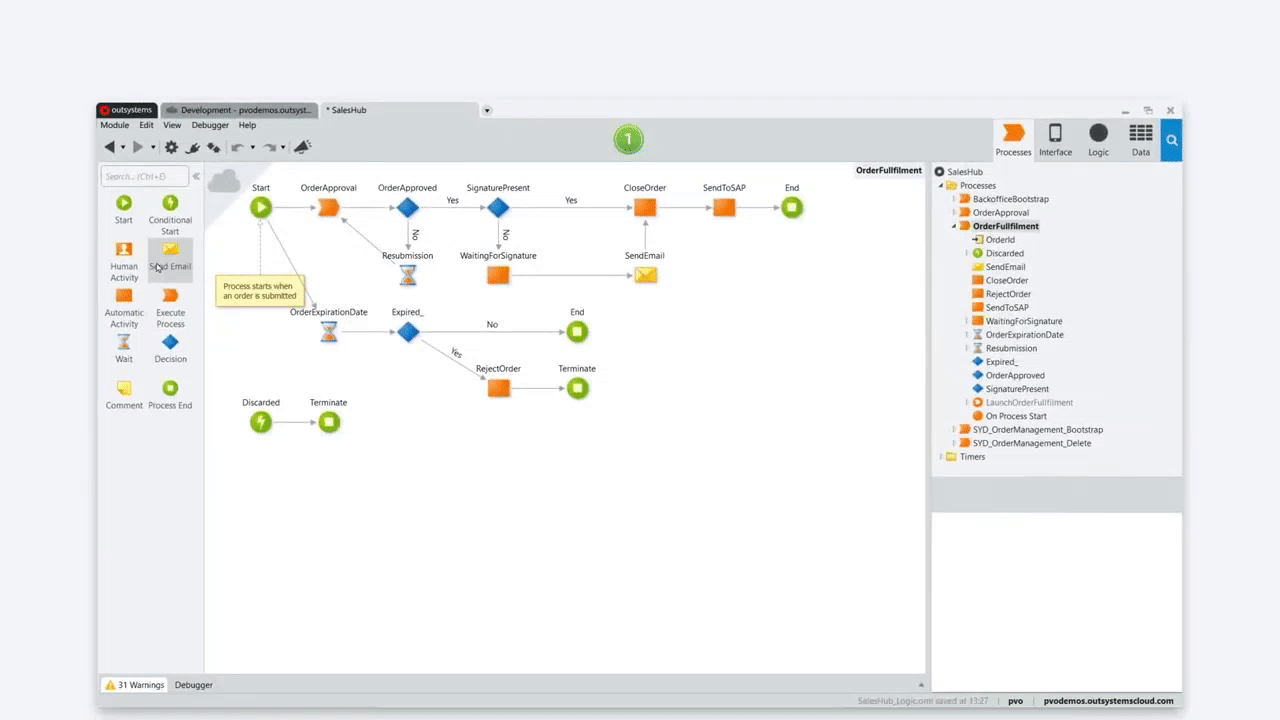Click the OrderApproved decision node on canvas

pos(407,208)
